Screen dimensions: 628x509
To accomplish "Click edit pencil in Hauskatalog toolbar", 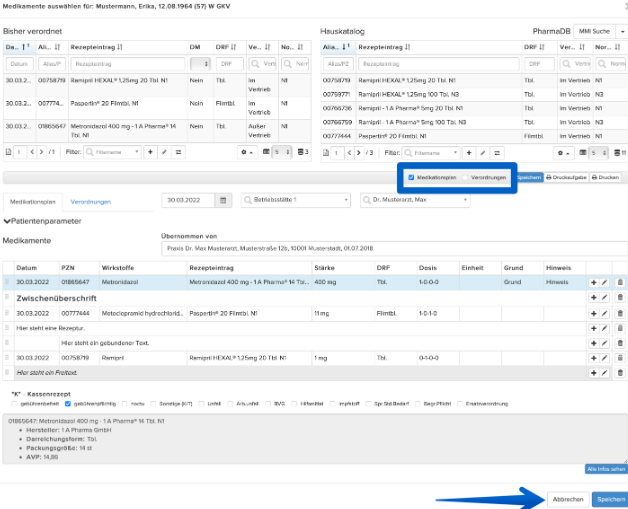I will (x=483, y=153).
